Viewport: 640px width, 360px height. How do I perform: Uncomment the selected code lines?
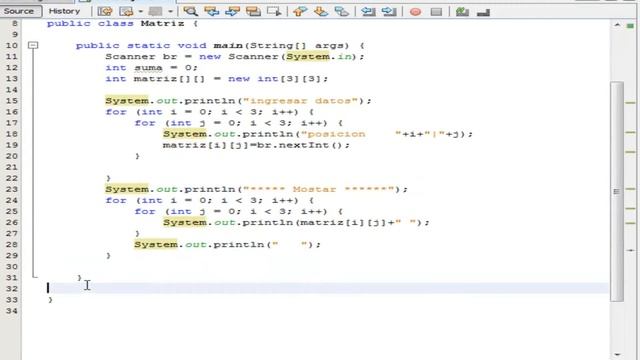[x=483, y=12]
